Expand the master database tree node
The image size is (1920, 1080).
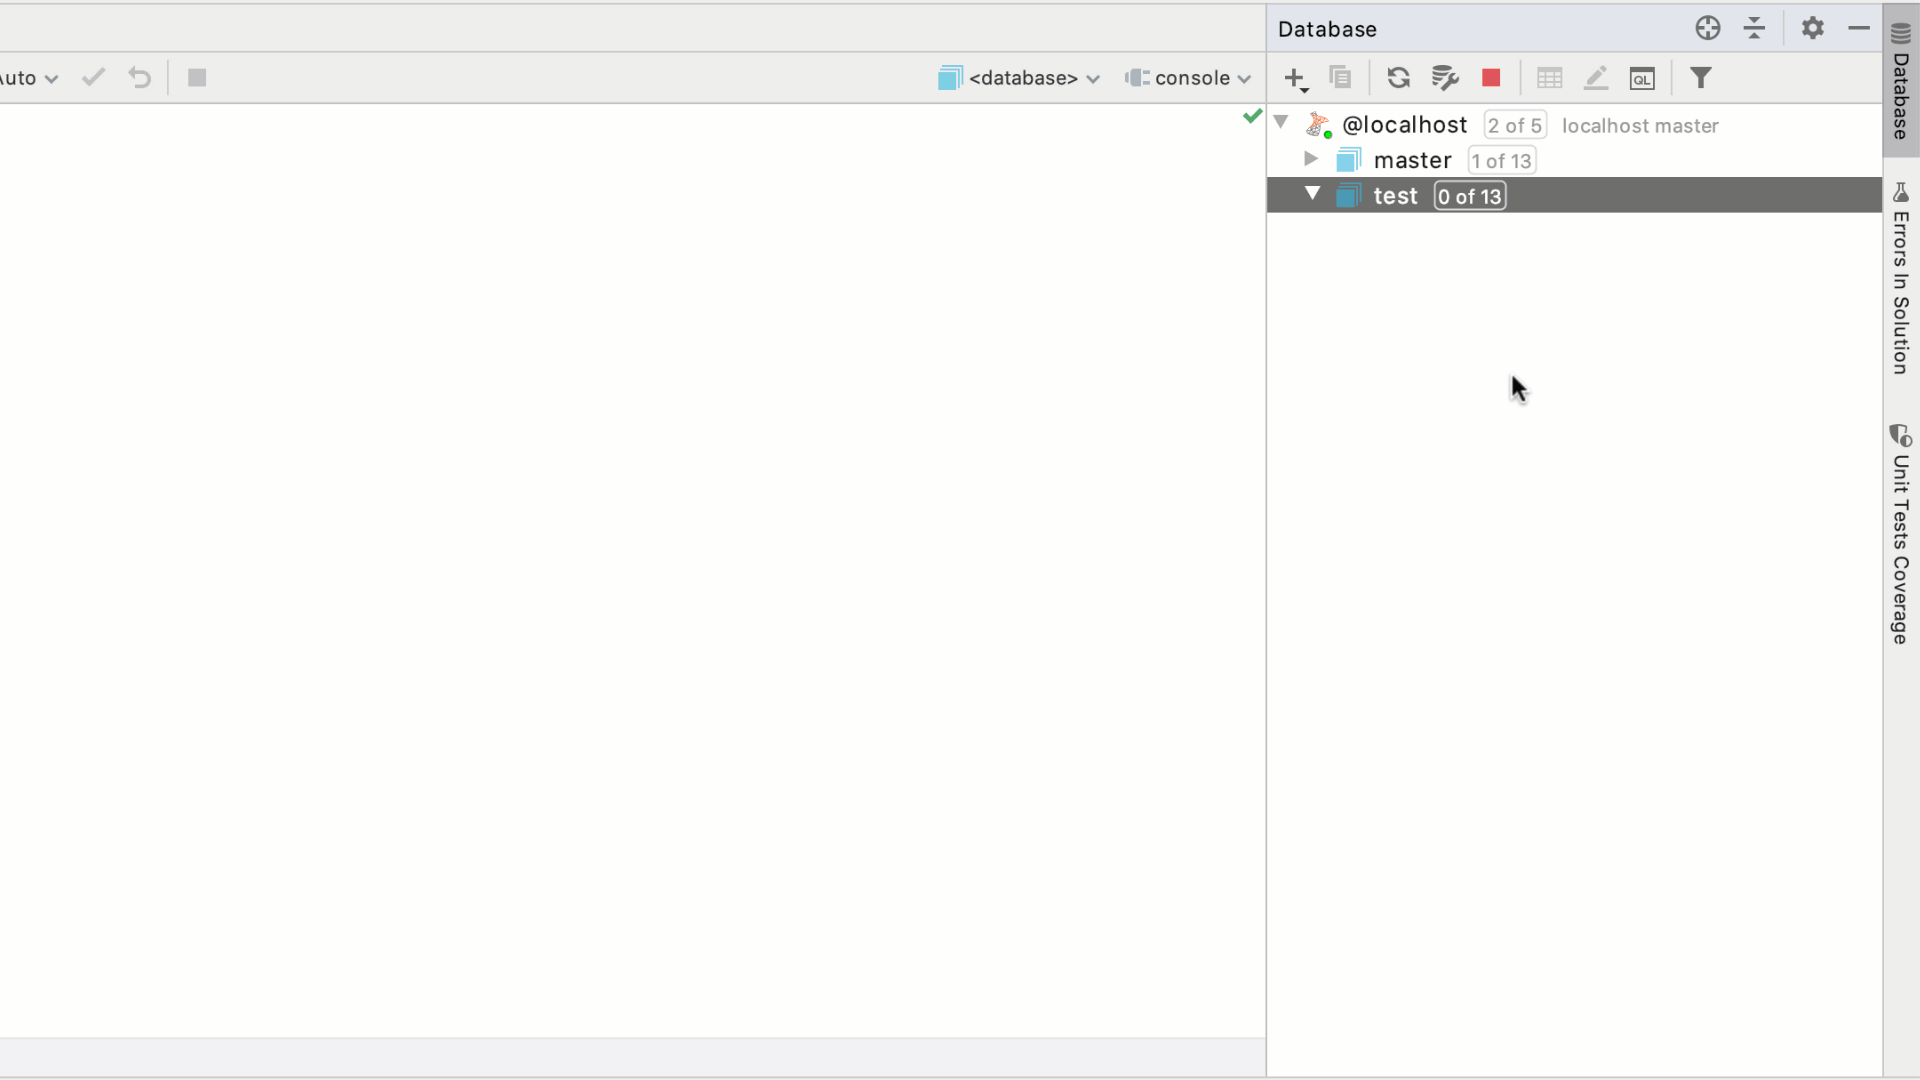point(1312,160)
